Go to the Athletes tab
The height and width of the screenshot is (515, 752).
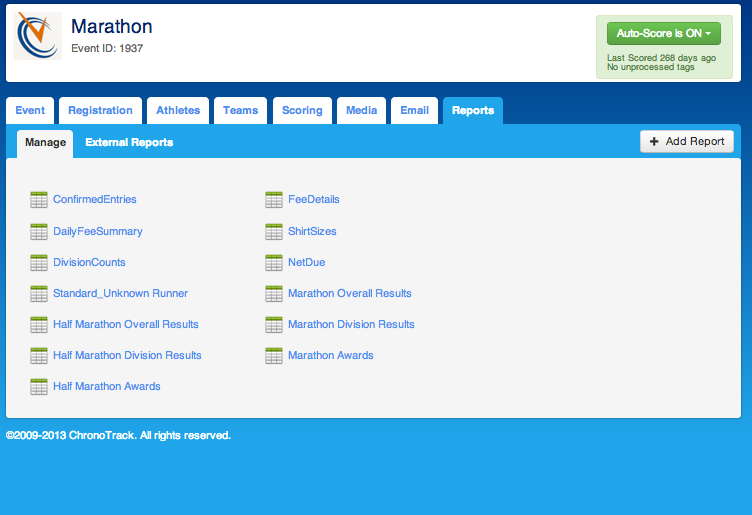[x=178, y=111]
